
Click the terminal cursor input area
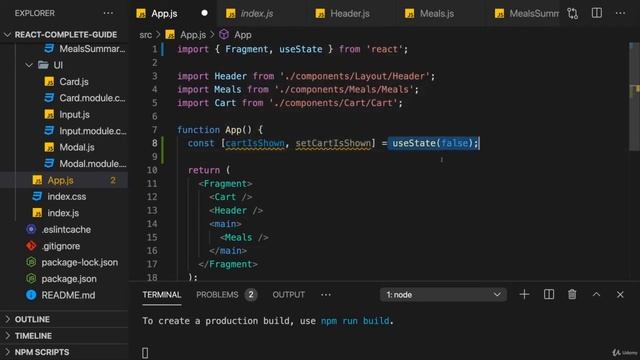pyautogui.click(x=145, y=353)
